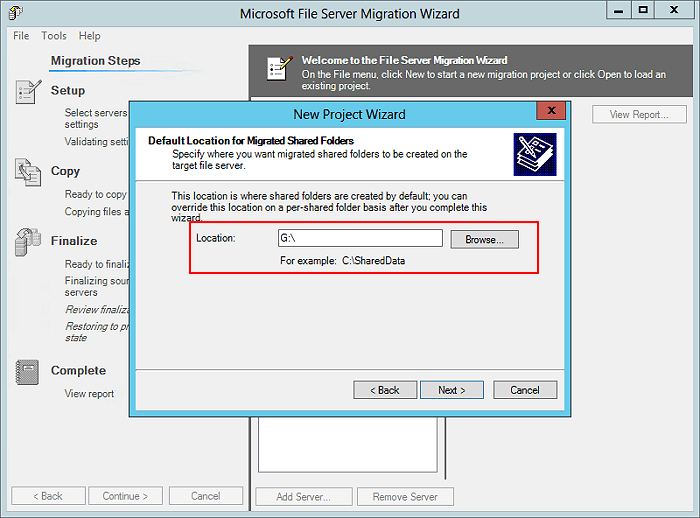The image size is (700, 518).
Task: Click the application icon in title bar
Action: tap(18, 13)
